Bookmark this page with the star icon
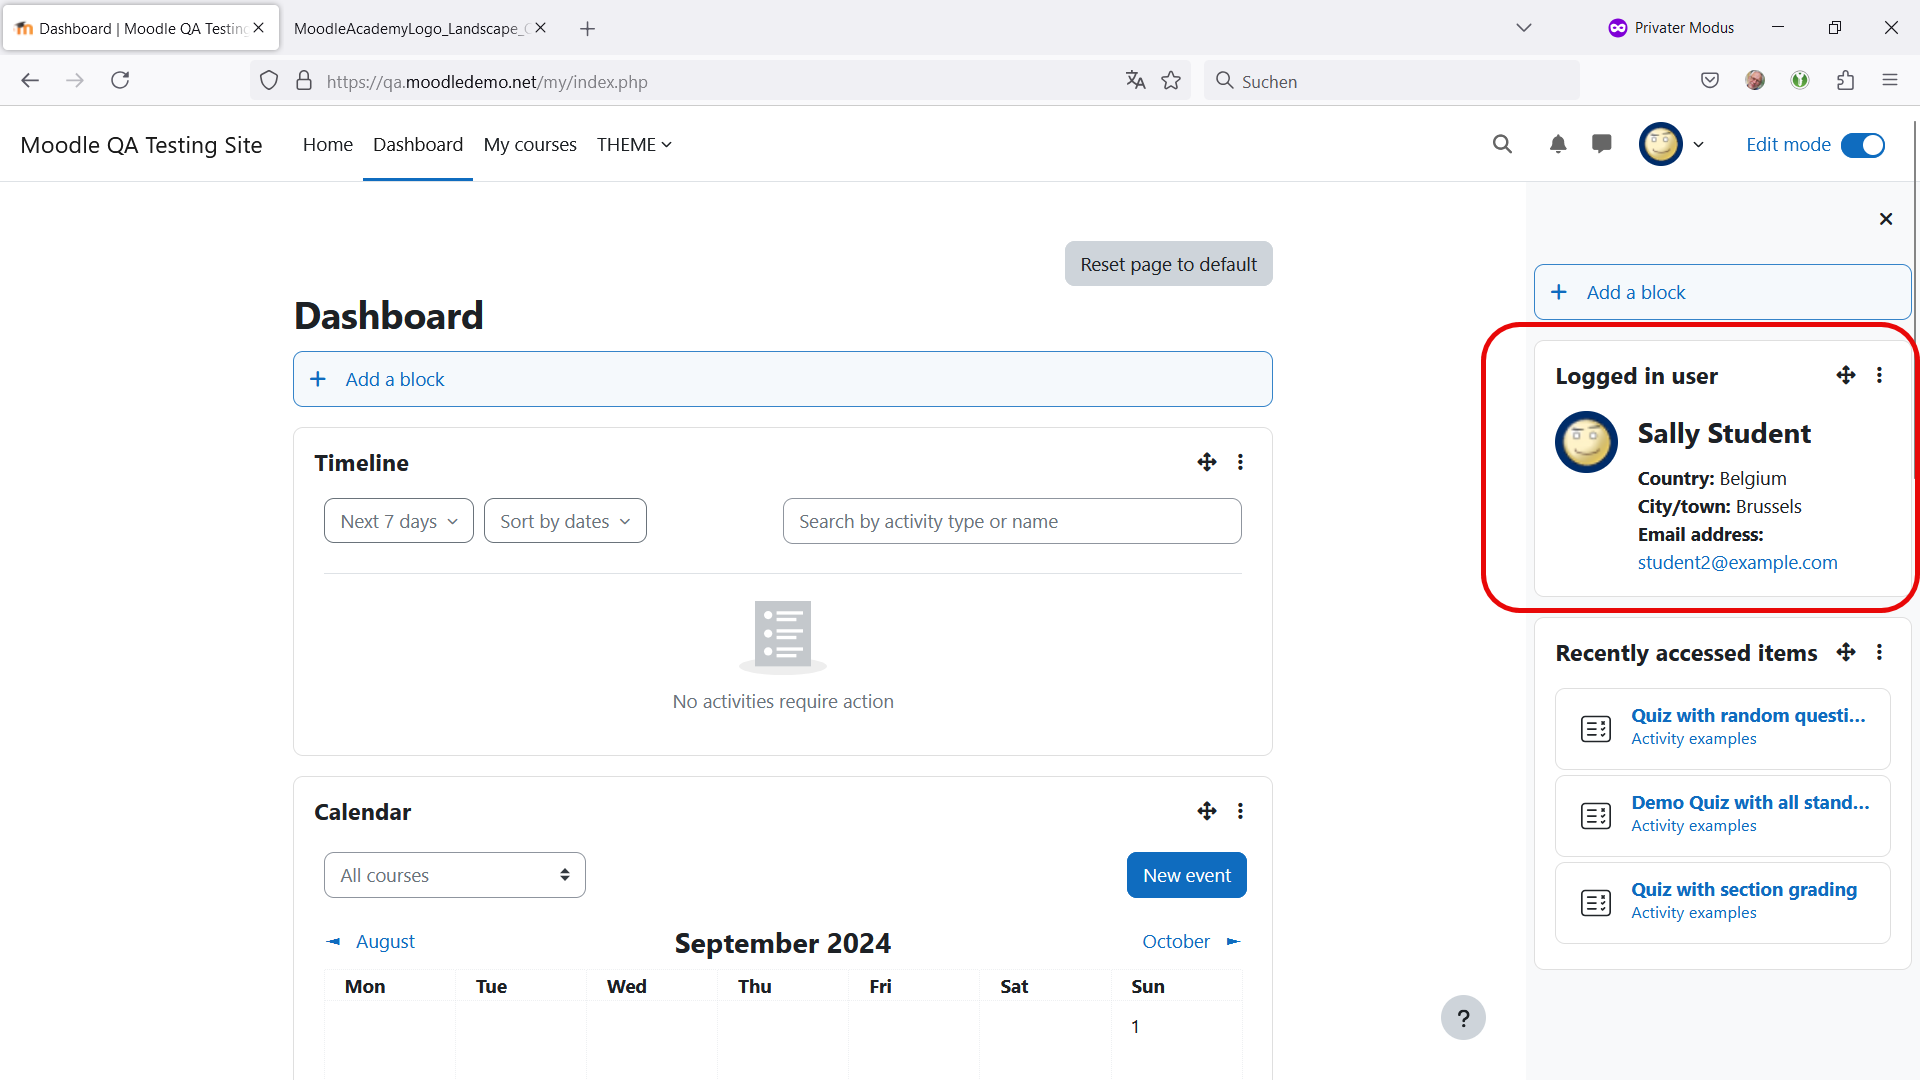 (1171, 81)
